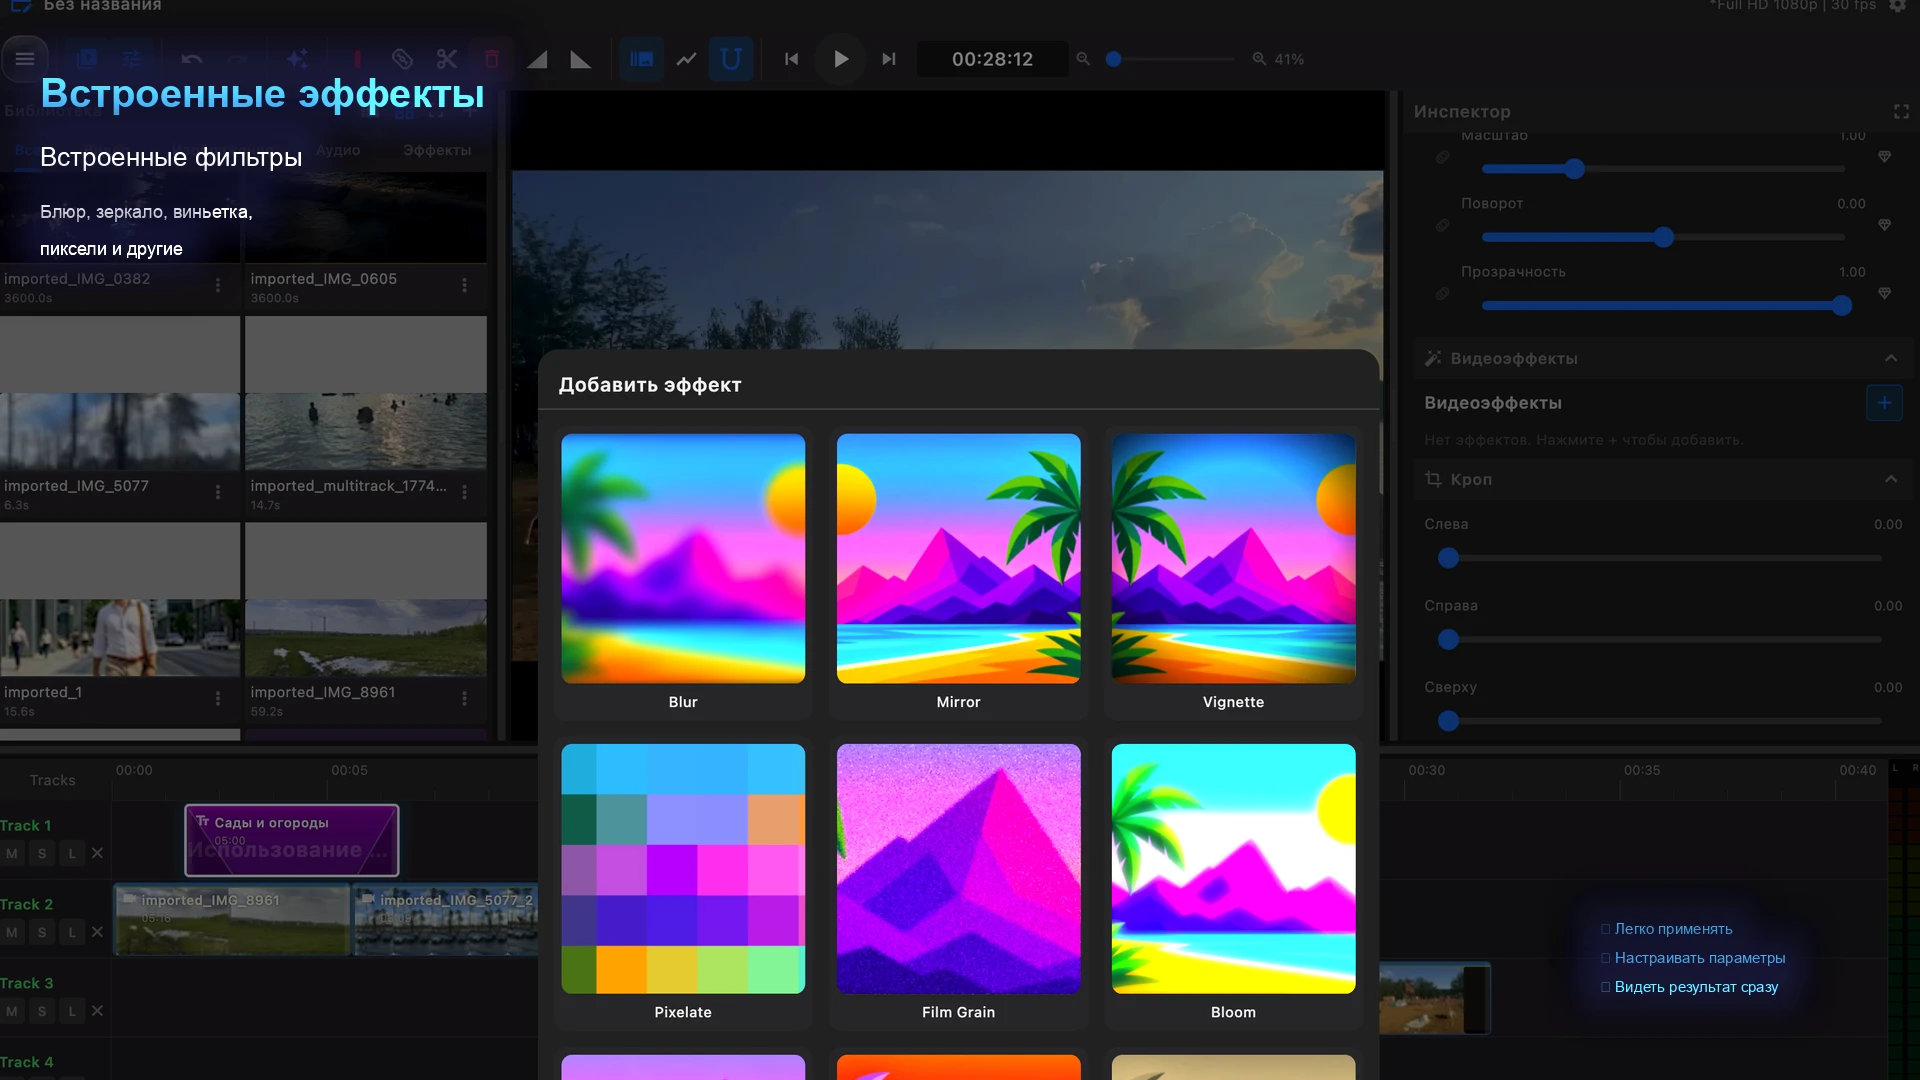The image size is (1920, 1080).
Task: Expand the Inspector panel to fullscreen
Action: (x=1901, y=112)
